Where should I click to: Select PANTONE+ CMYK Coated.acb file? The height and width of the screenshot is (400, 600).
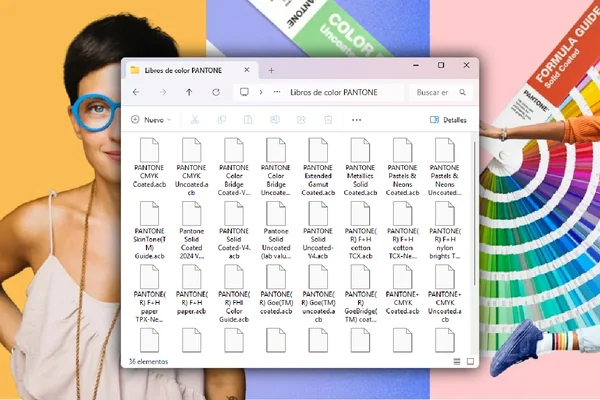click(403, 290)
